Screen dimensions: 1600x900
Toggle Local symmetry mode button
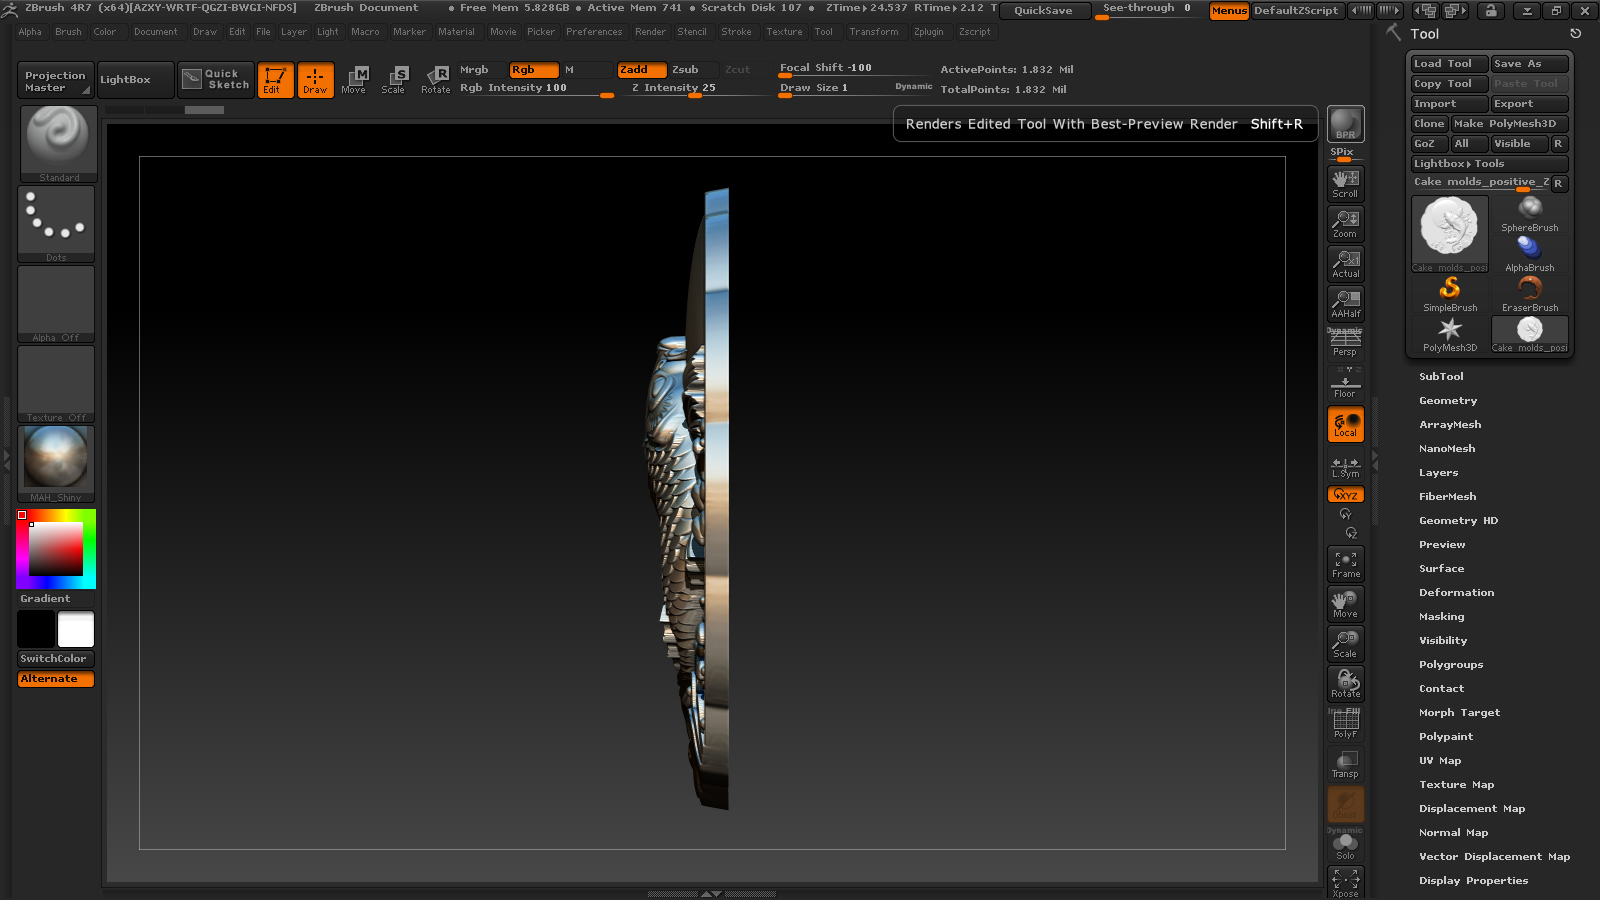pyautogui.click(x=1345, y=425)
